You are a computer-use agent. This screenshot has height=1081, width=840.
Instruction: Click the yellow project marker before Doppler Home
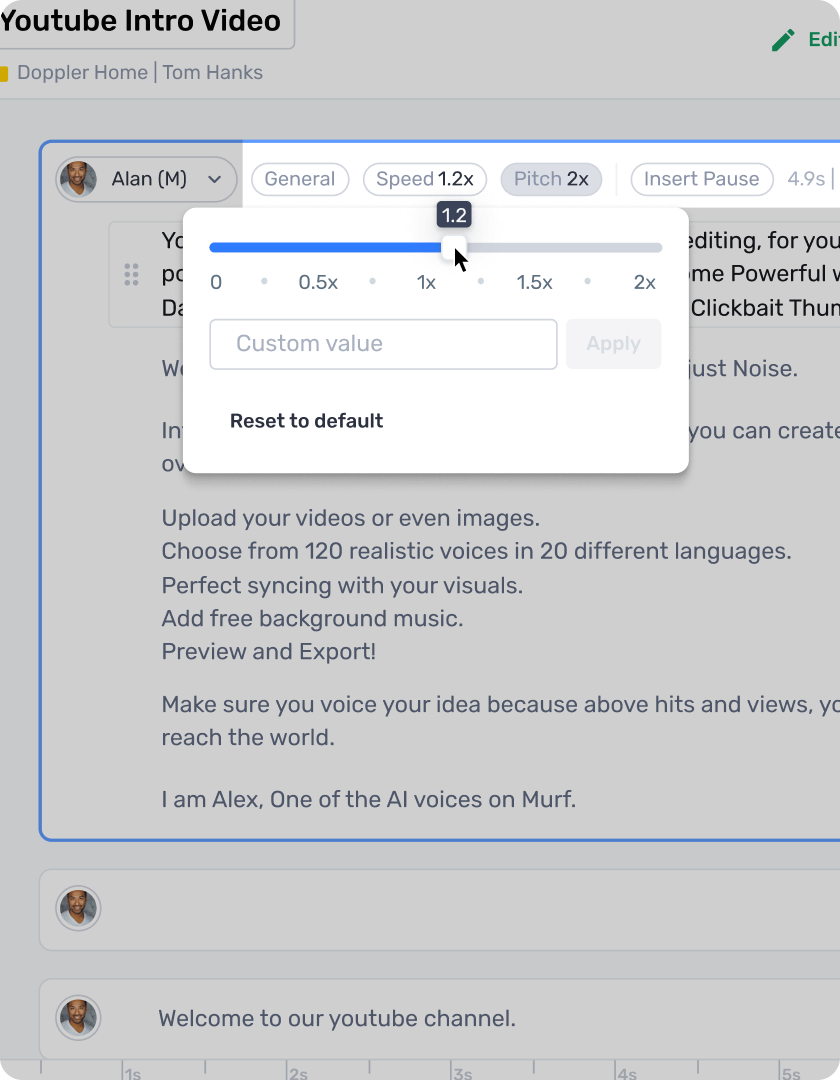[x=6, y=72]
